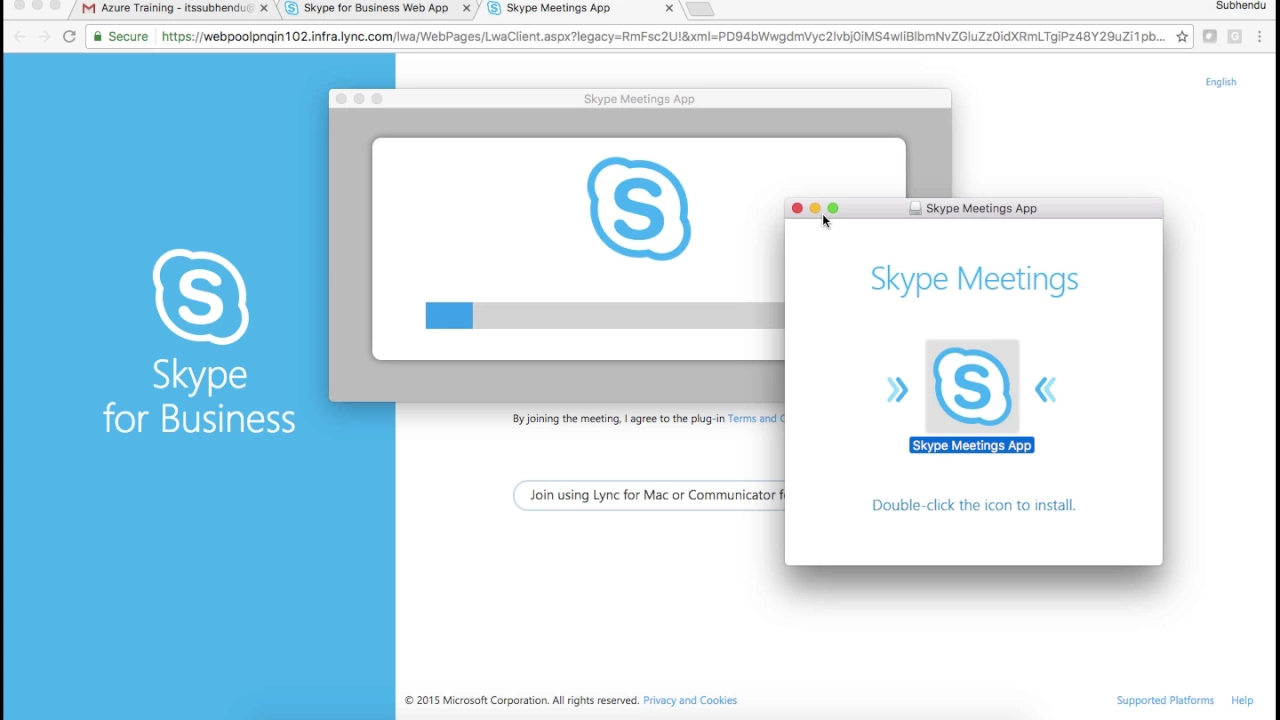Join using Lync for Mac or Communicator
Image resolution: width=1280 pixels, height=720 pixels.
click(650, 495)
